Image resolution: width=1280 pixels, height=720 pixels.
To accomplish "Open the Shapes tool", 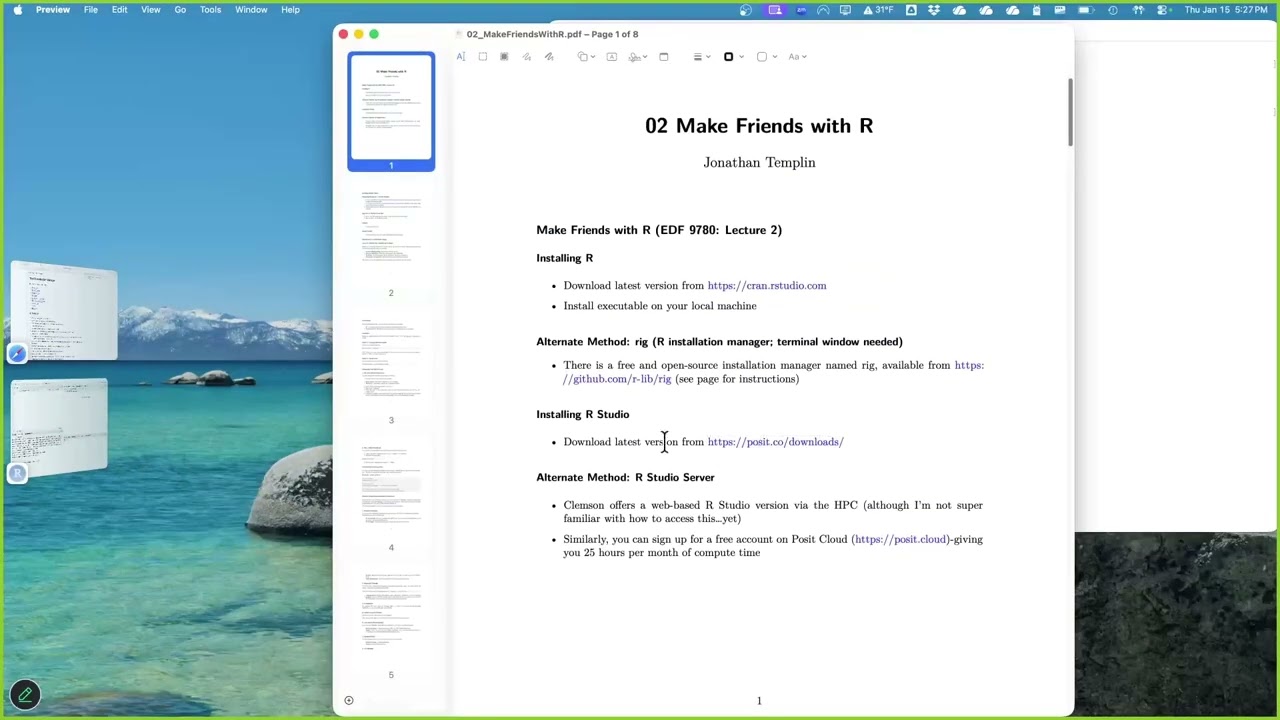I will (x=582, y=57).
